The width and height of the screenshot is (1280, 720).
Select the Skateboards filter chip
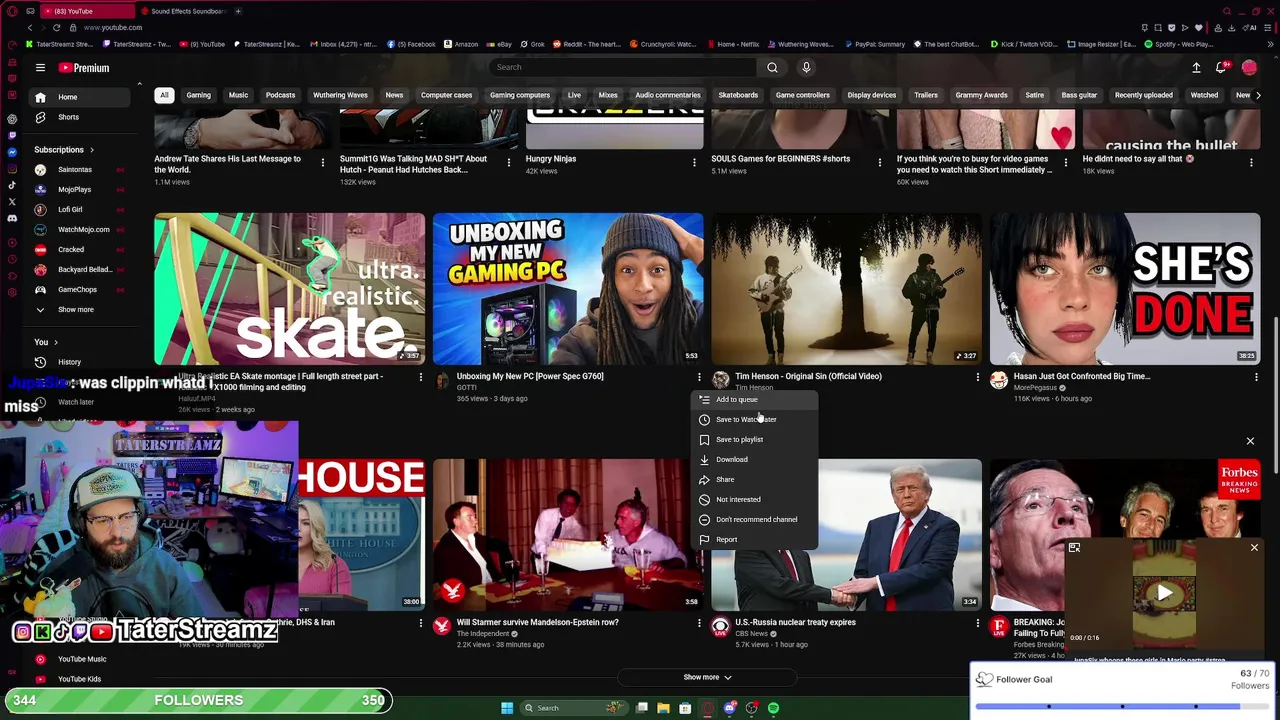click(x=738, y=95)
